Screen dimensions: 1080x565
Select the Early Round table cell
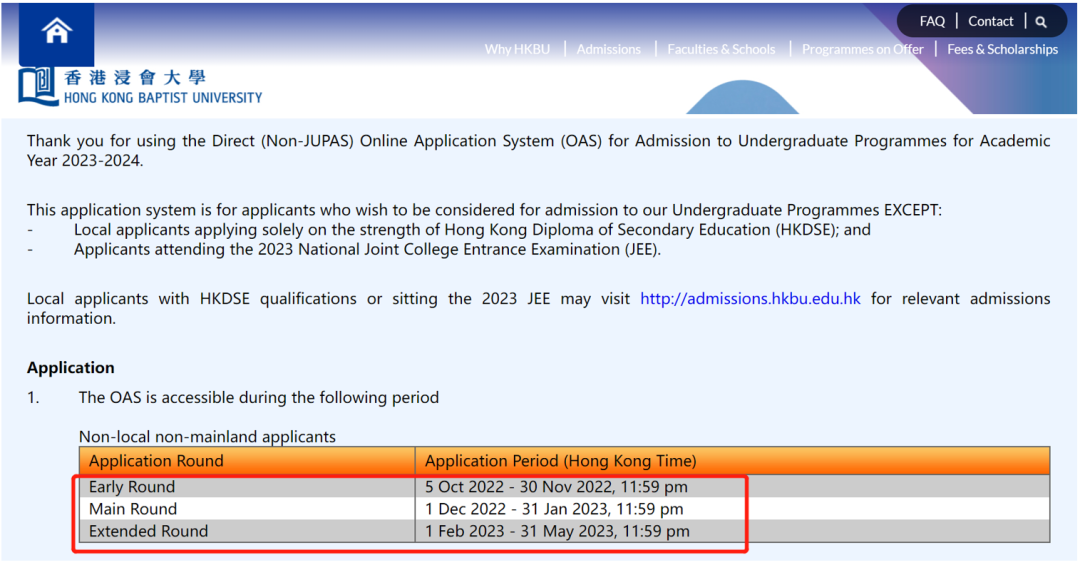pyautogui.click(x=132, y=487)
